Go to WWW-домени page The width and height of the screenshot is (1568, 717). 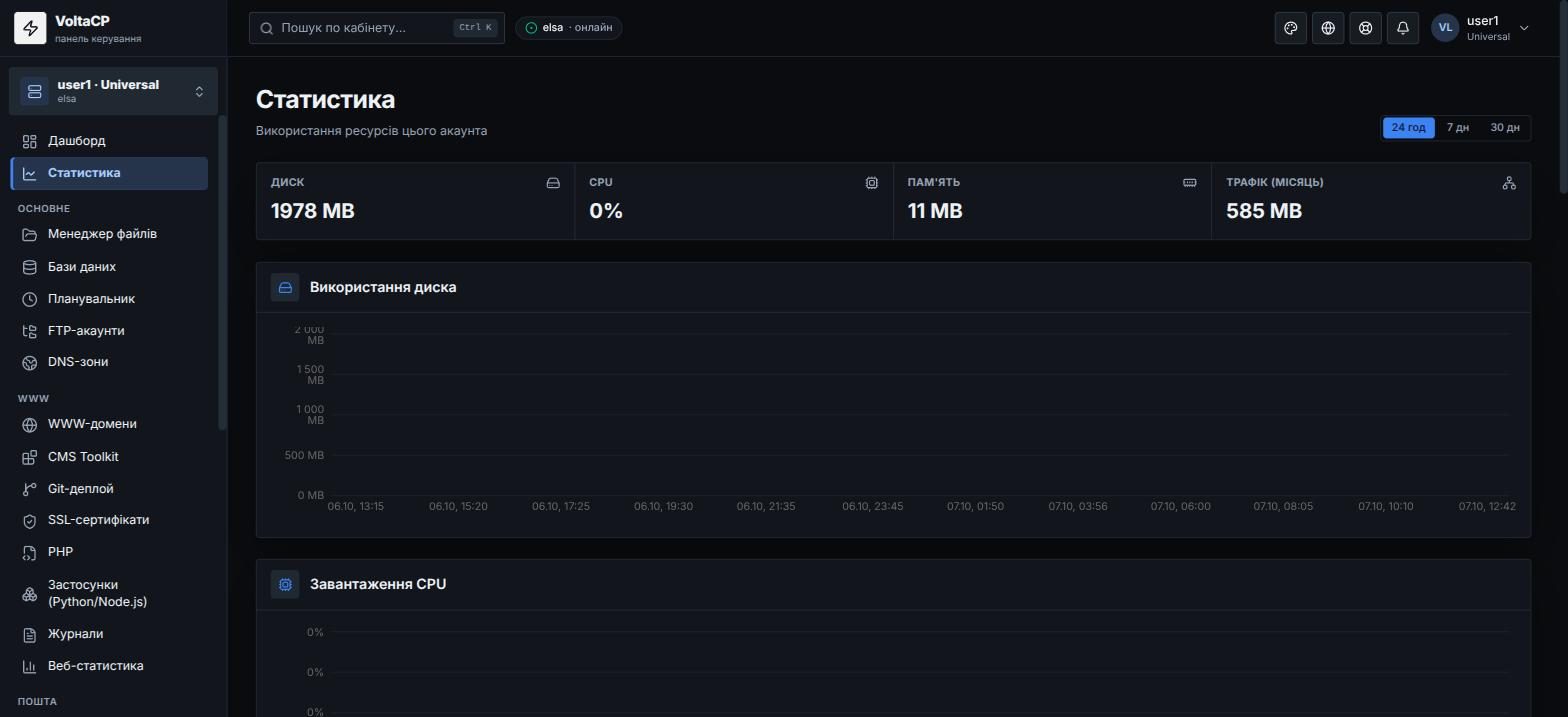[x=109, y=424]
